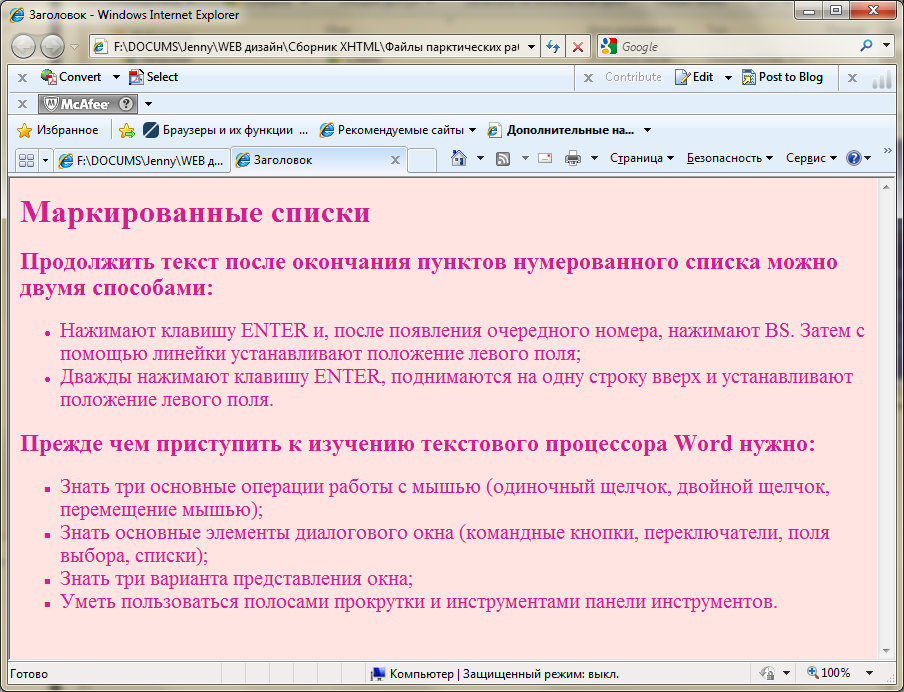Click the Read Mail envelope icon
The height and width of the screenshot is (692, 904).
[x=545, y=158]
